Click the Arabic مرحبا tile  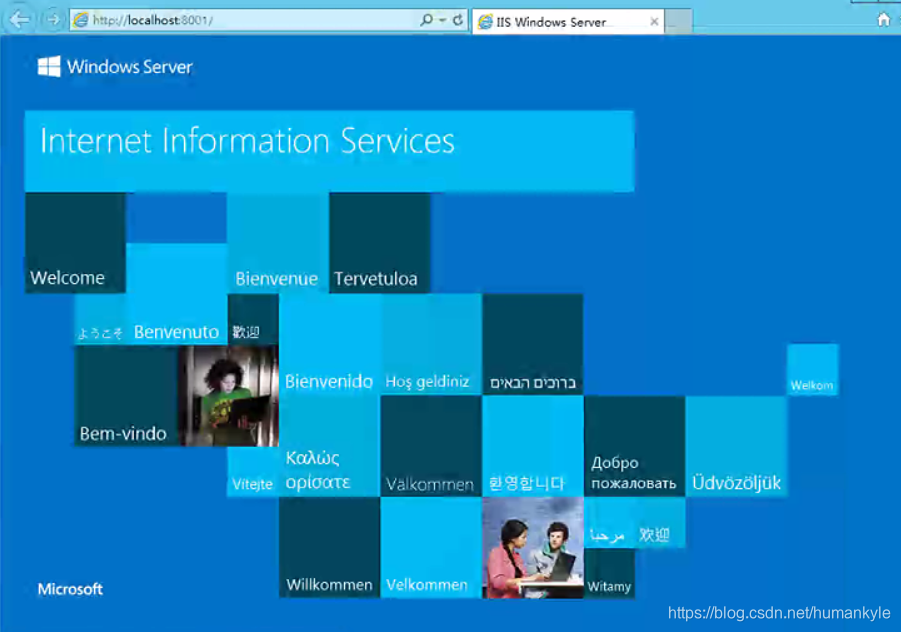609,522
